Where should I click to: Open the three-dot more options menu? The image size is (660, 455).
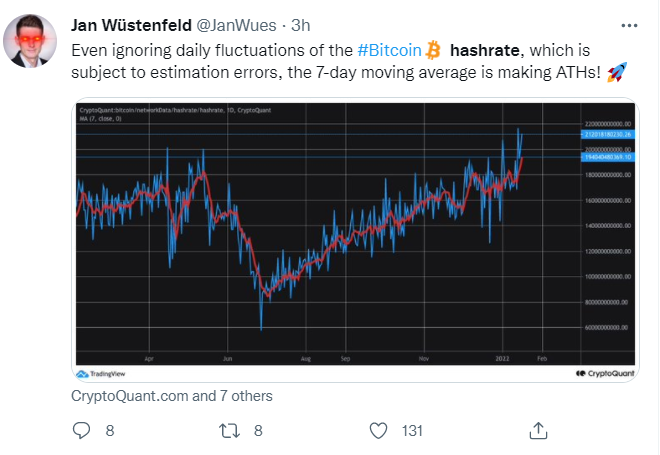click(629, 26)
